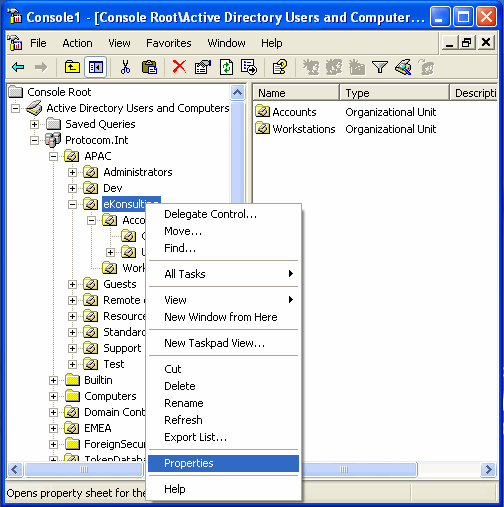The image size is (504, 507).
Task: Select the Support OU in tree
Action: point(122,348)
